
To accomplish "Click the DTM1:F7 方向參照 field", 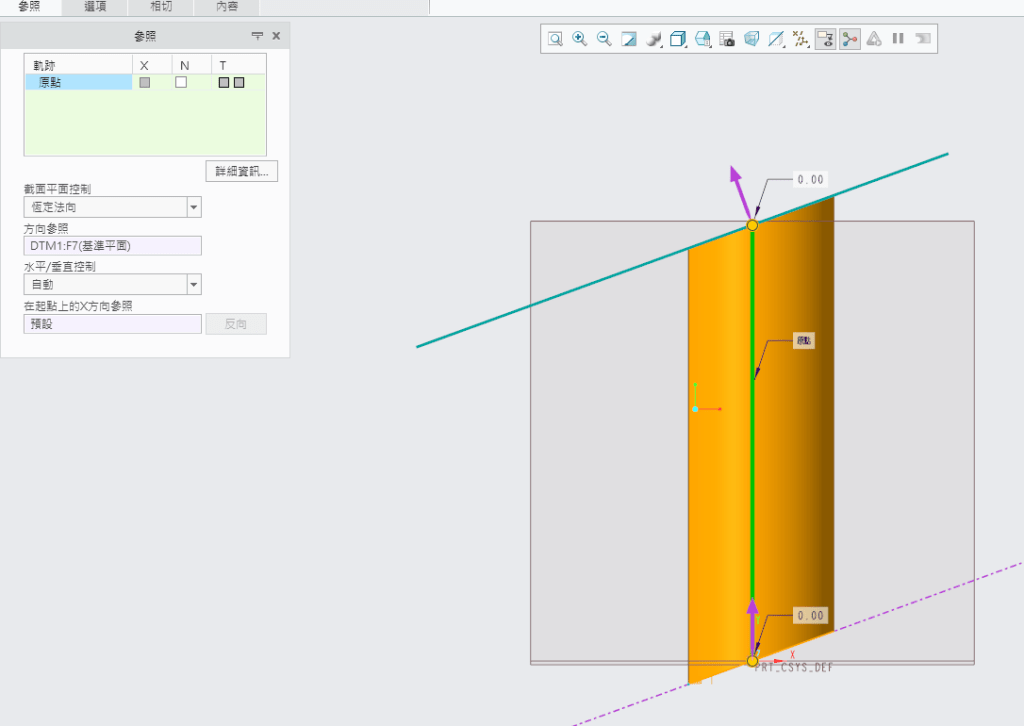I will pos(112,246).
